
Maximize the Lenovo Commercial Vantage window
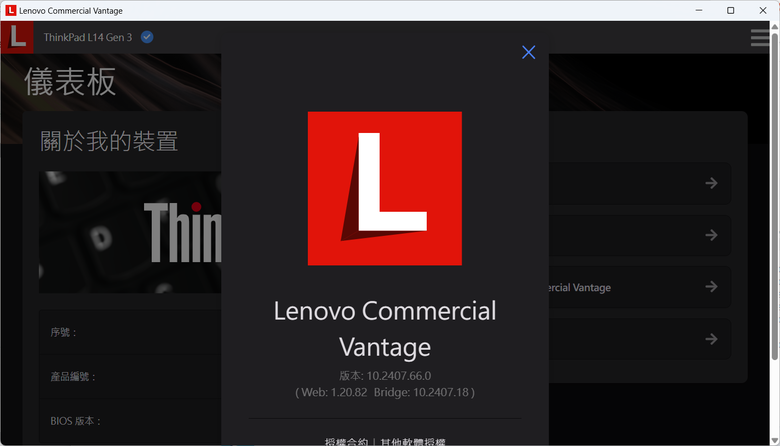[x=731, y=10]
